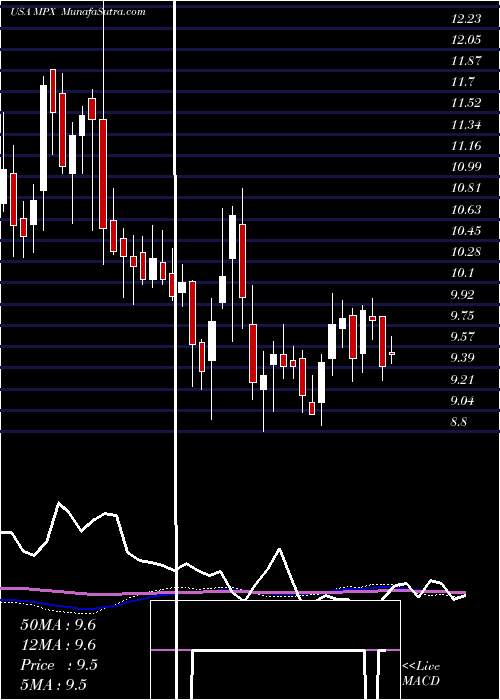Click the 11.52 price axis label

pos(466,103)
